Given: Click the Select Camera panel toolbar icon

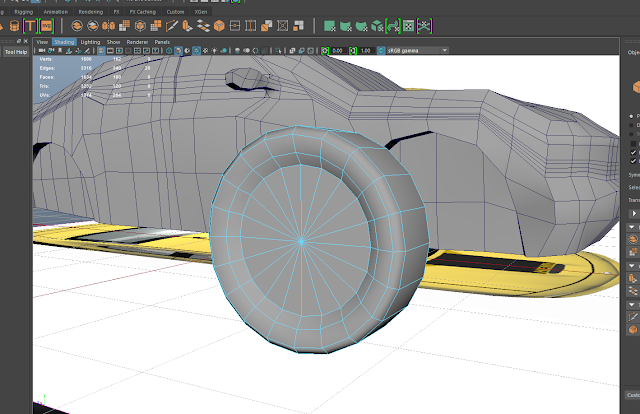Looking at the screenshot, I should click(x=42, y=51).
